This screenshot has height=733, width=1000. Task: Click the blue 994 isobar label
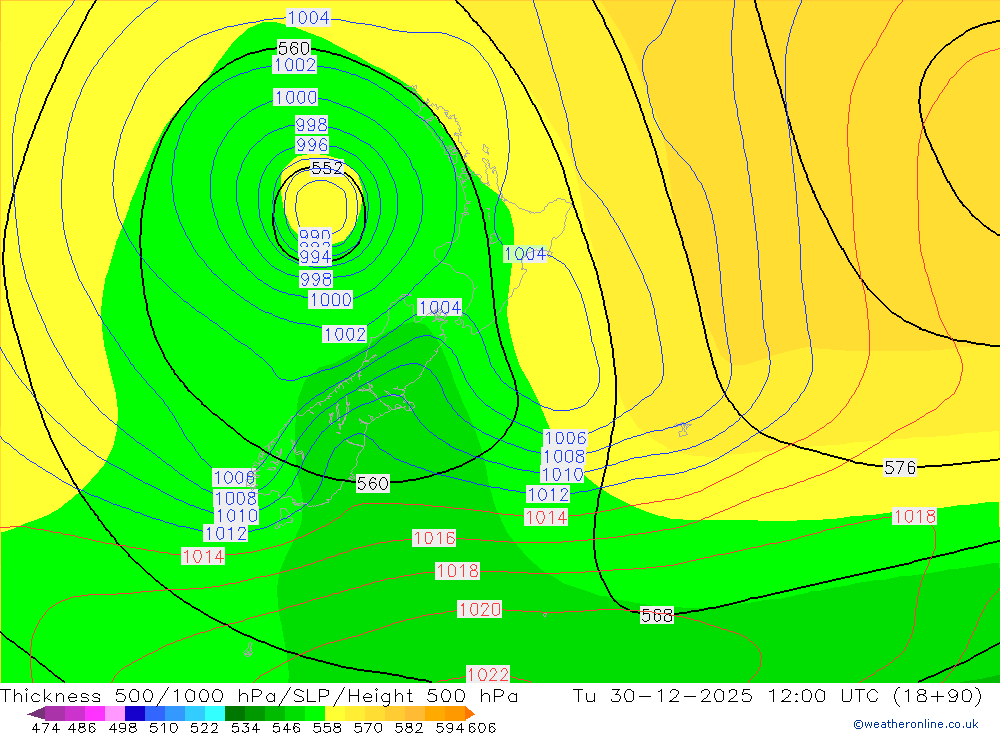pos(316,257)
